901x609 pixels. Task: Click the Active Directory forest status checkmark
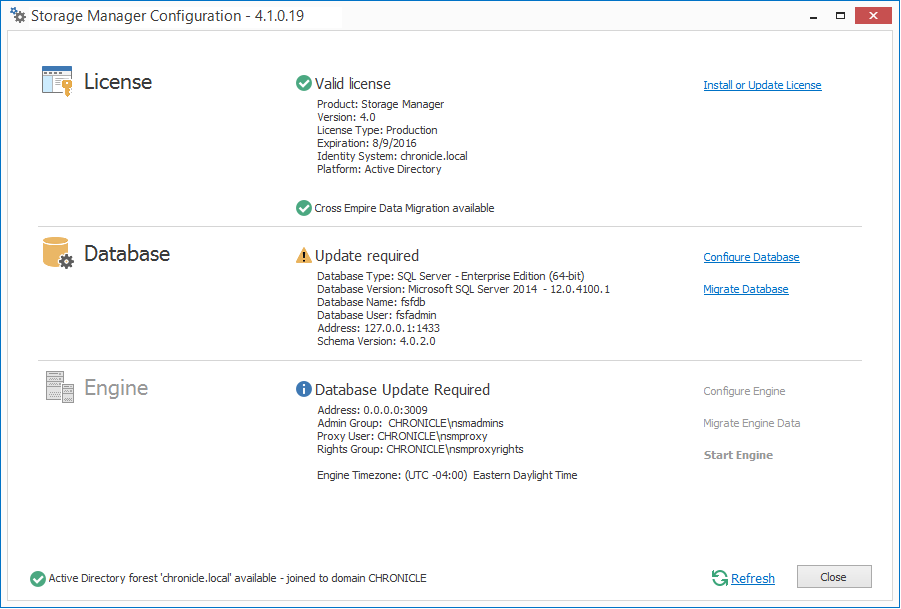click(38, 578)
